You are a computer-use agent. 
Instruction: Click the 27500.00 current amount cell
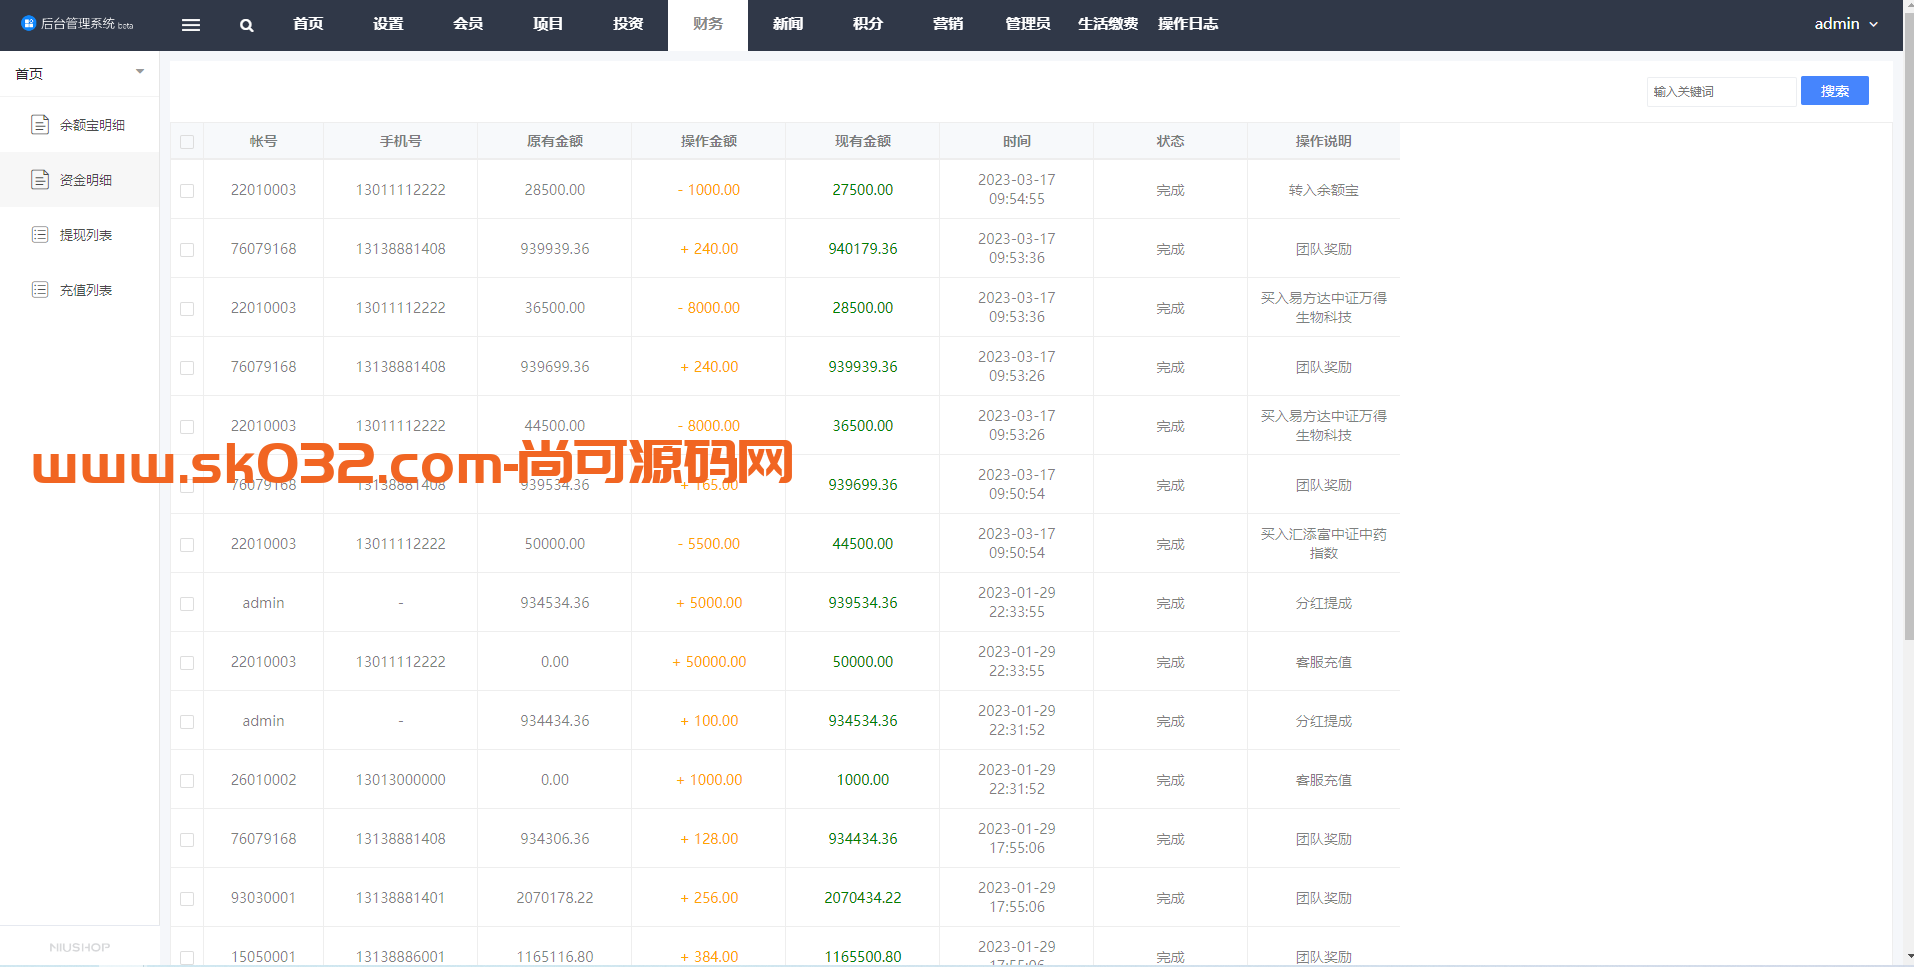click(x=863, y=190)
